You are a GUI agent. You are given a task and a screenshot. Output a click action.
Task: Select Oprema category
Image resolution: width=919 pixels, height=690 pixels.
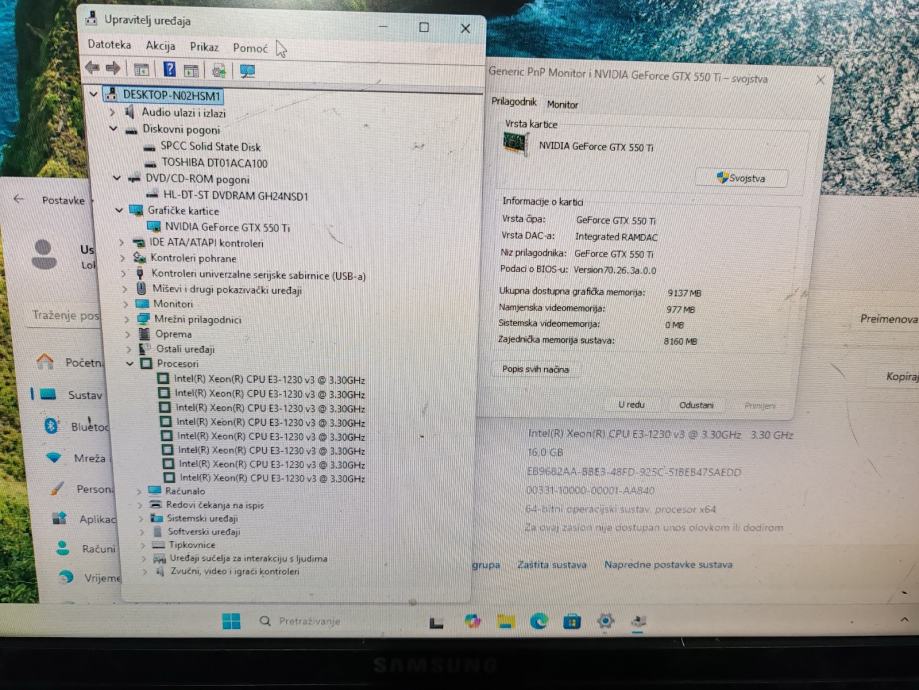coord(173,334)
